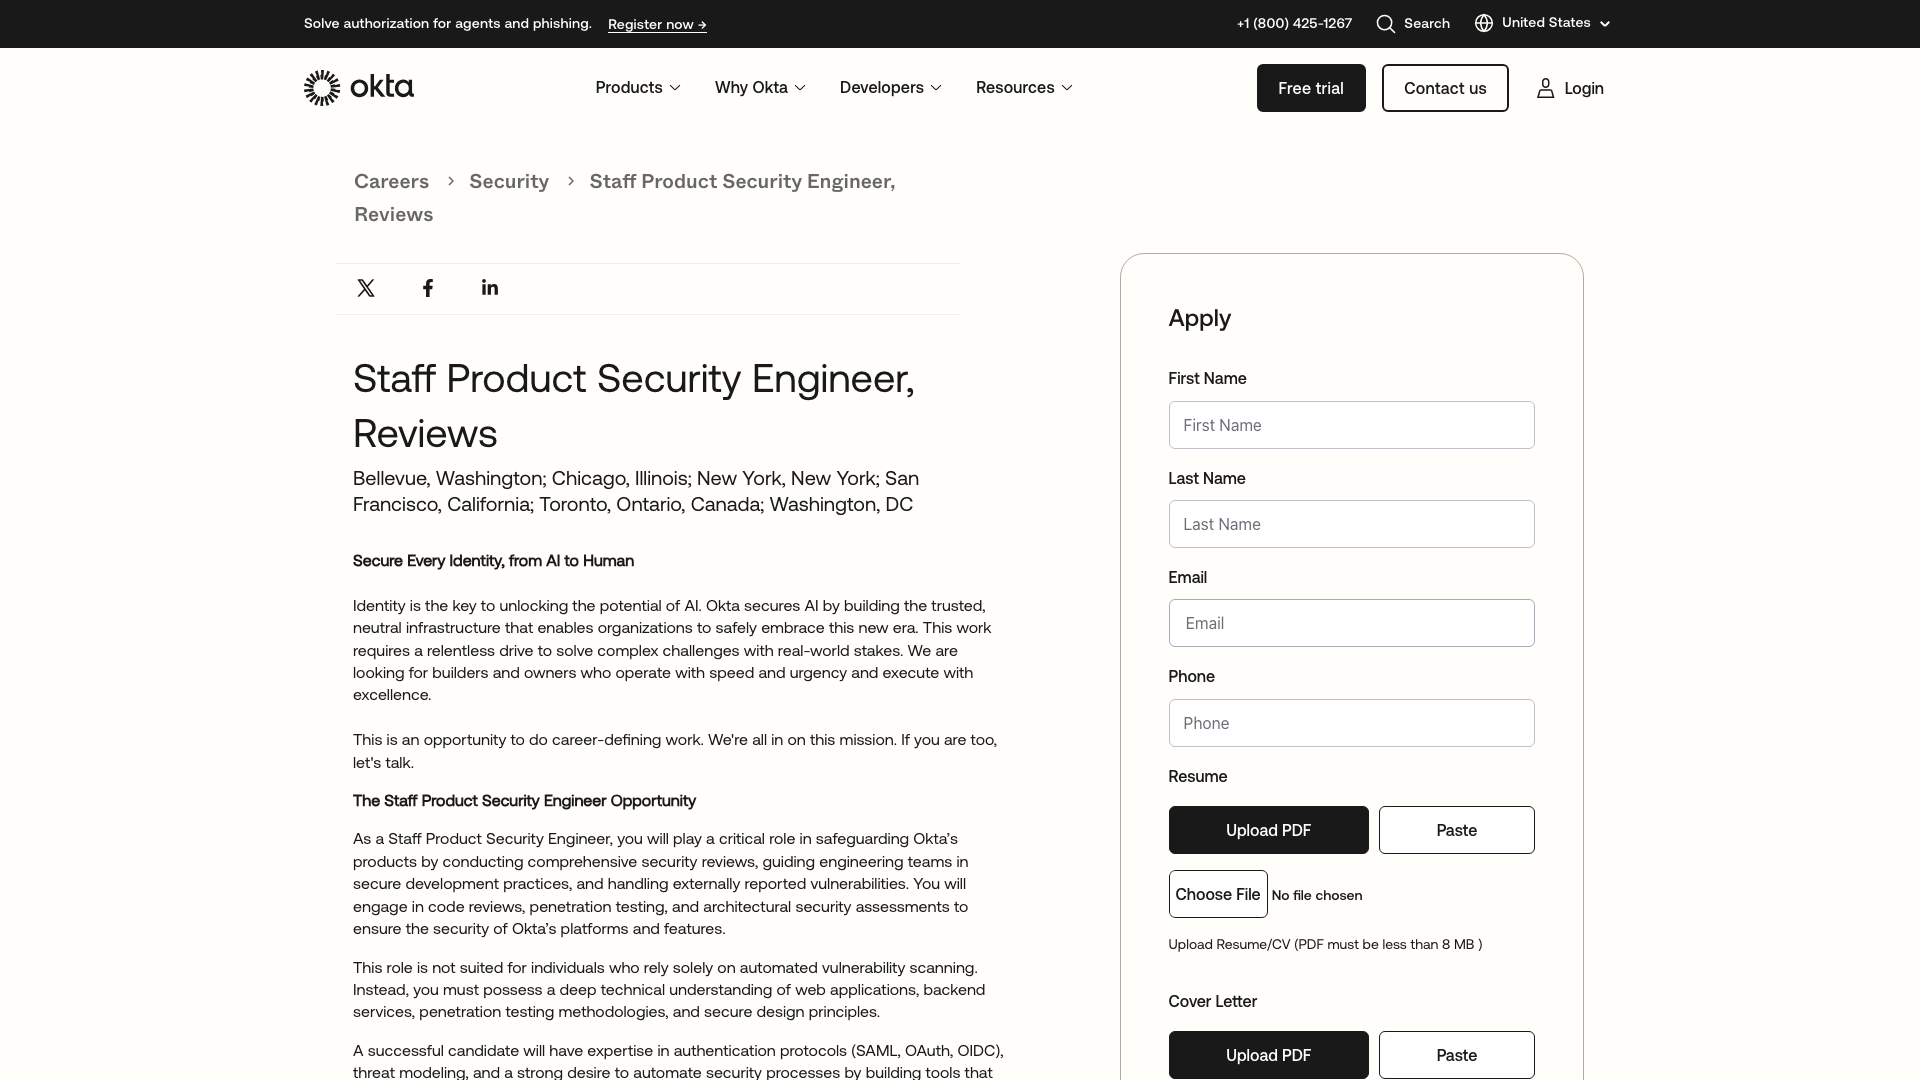This screenshot has width=1920, height=1080.
Task: Click the Login text link
Action: coord(1584,88)
